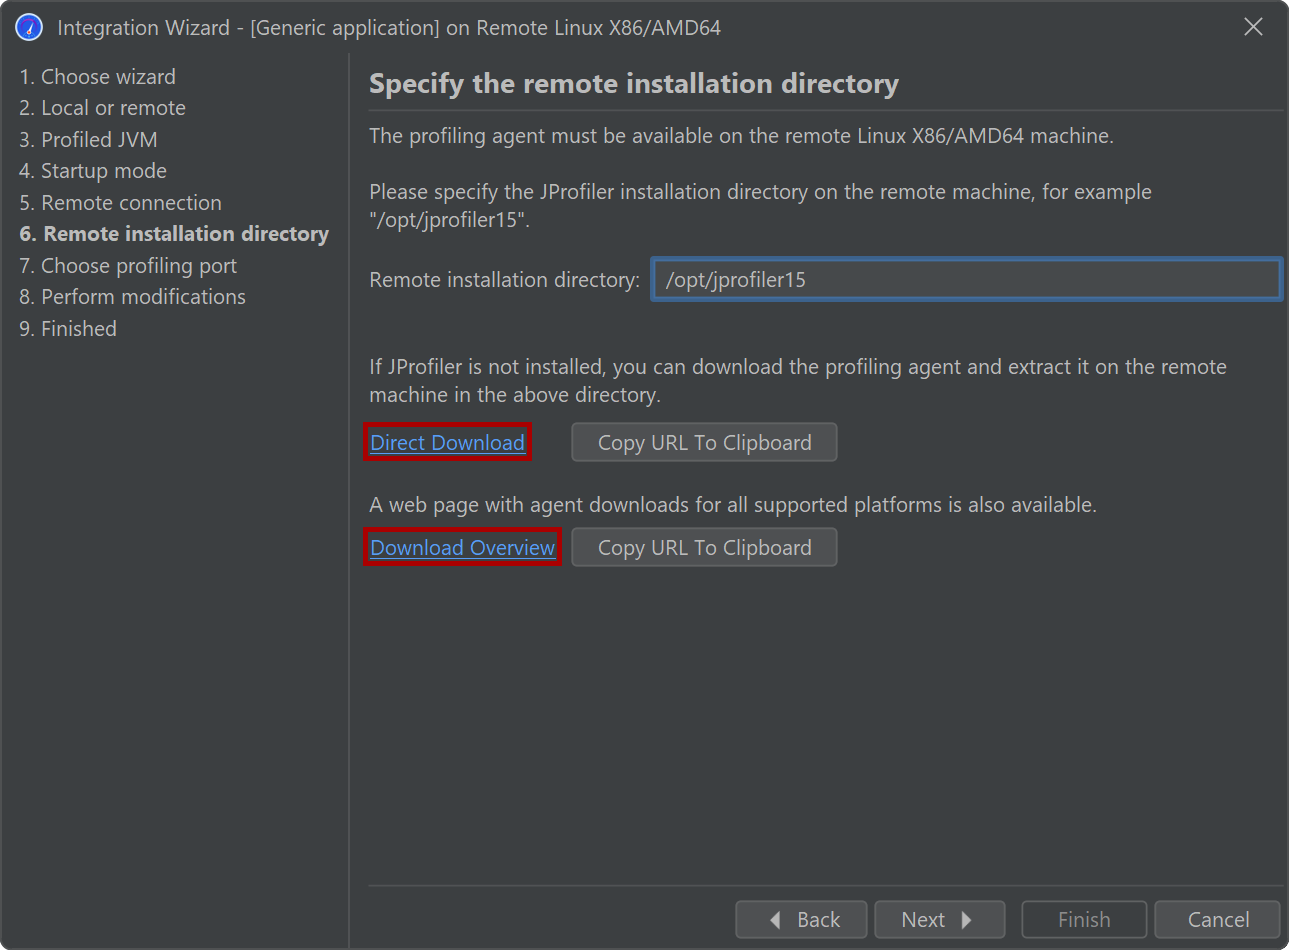
Task: Copy the Download Overview URL to clipboard
Action: click(704, 547)
